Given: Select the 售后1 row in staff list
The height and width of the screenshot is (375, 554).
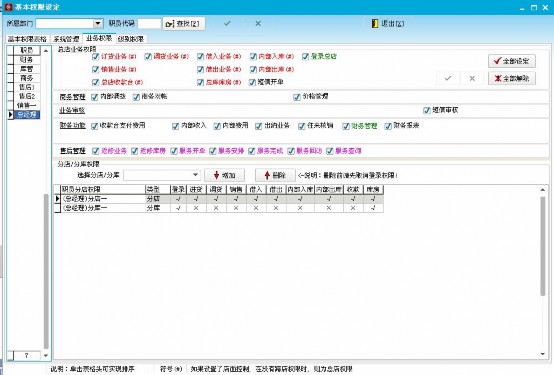Looking at the screenshot, I should click(x=26, y=87).
